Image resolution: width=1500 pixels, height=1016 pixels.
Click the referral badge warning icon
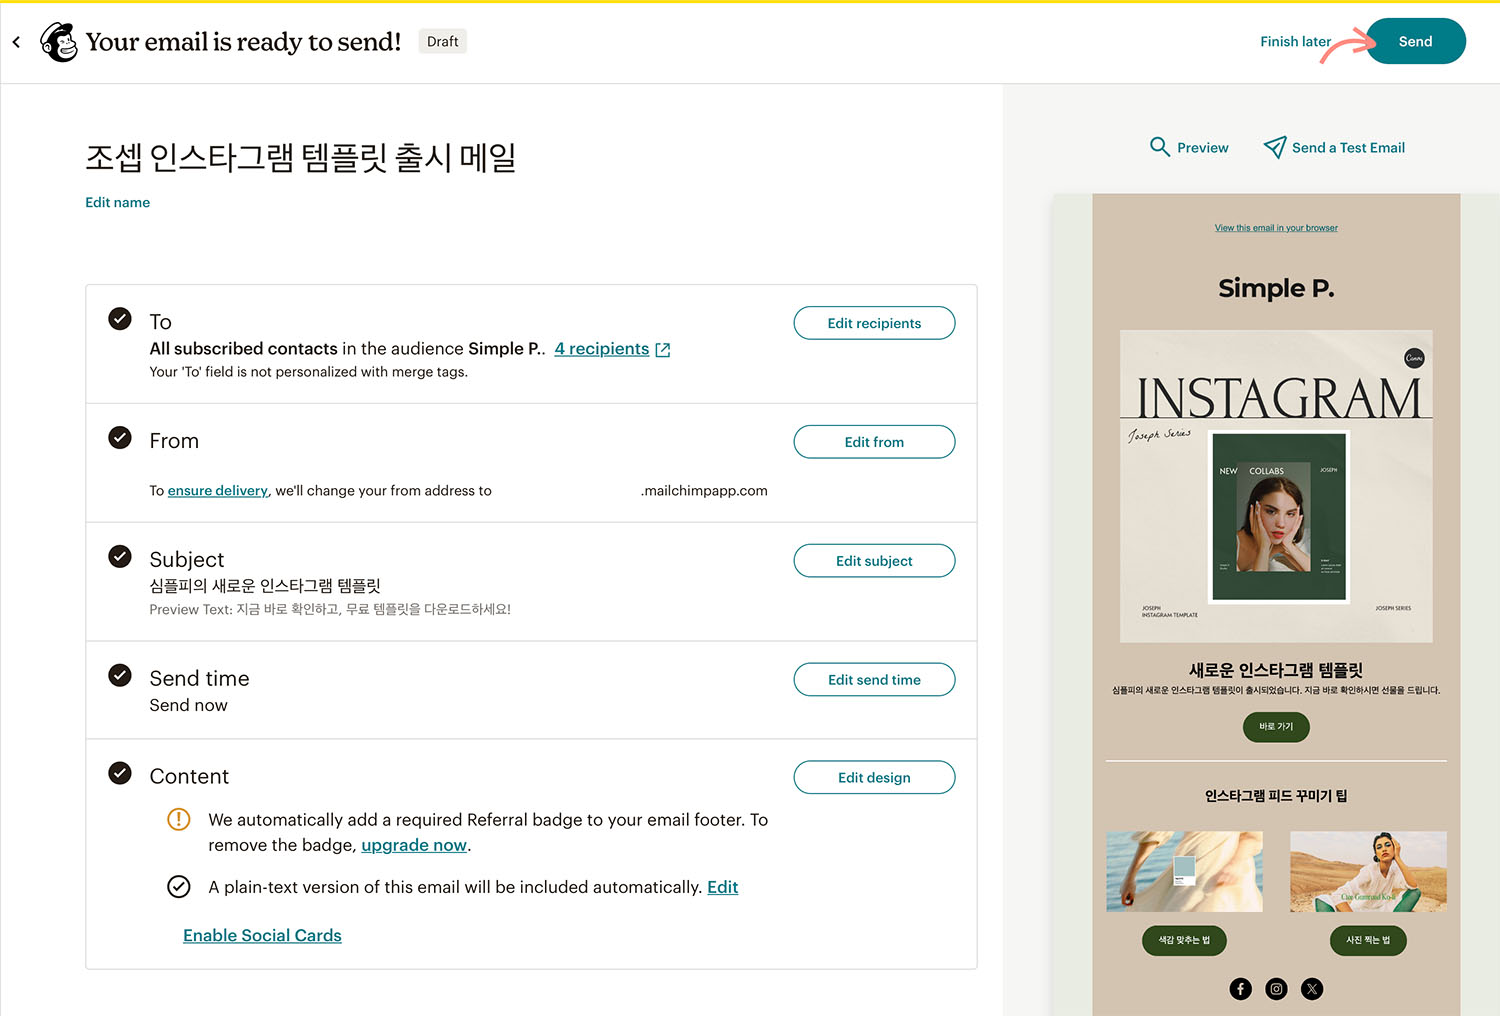coord(178,820)
